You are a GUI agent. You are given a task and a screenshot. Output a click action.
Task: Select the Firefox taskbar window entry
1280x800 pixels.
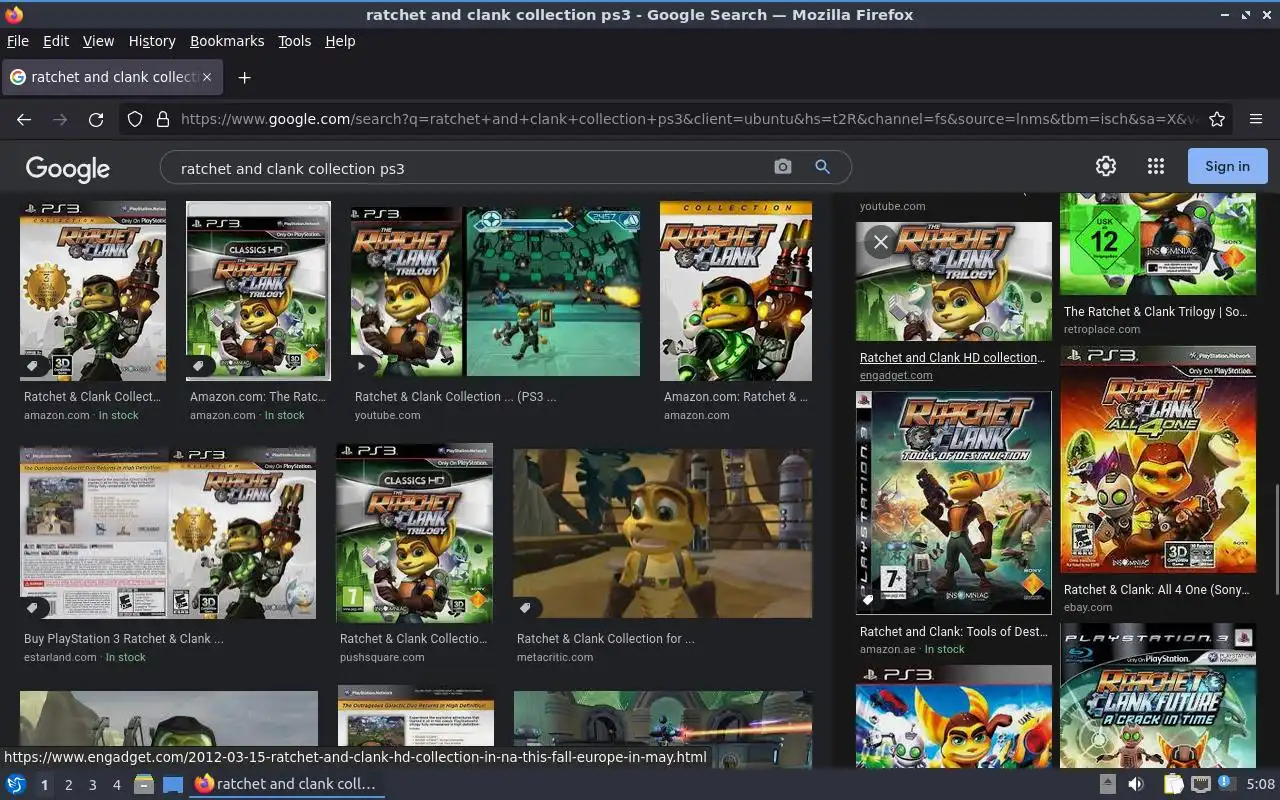tap(286, 784)
